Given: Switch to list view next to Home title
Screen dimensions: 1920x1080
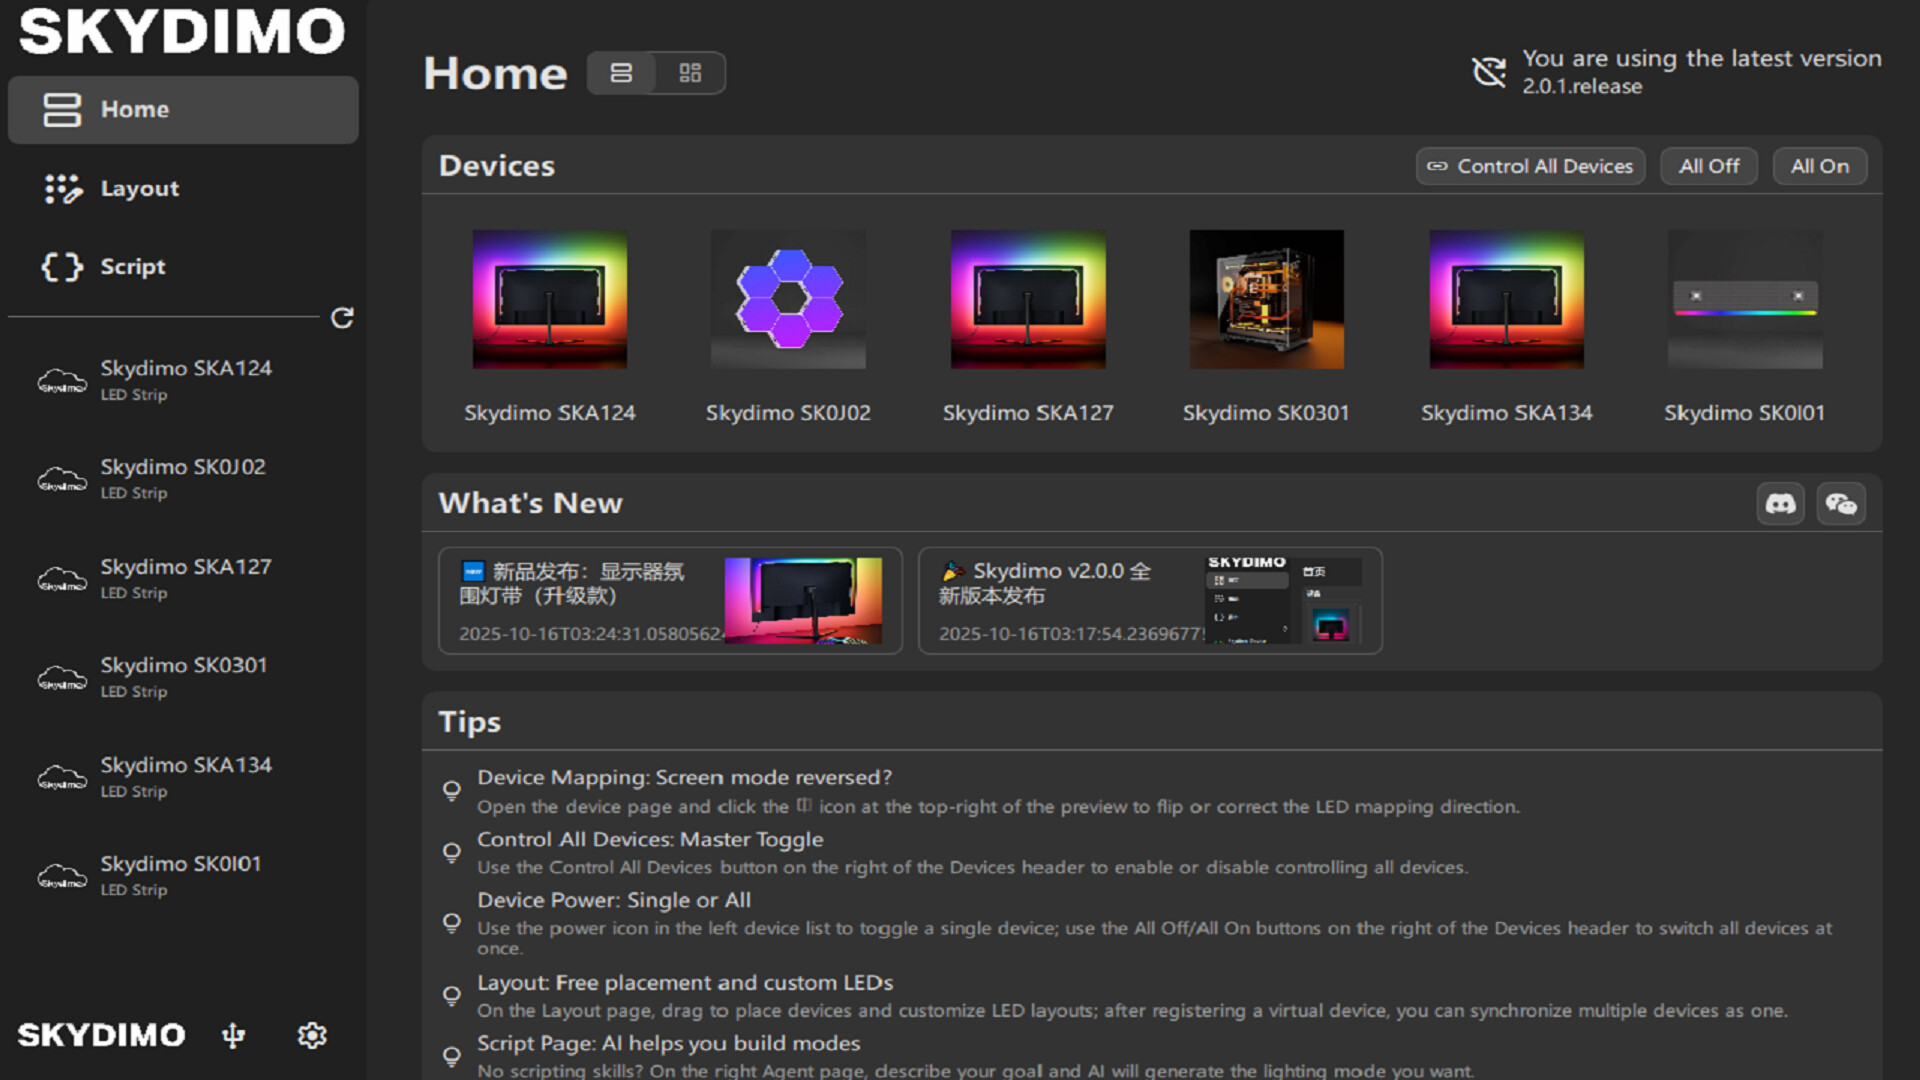Looking at the screenshot, I should pos(622,72).
